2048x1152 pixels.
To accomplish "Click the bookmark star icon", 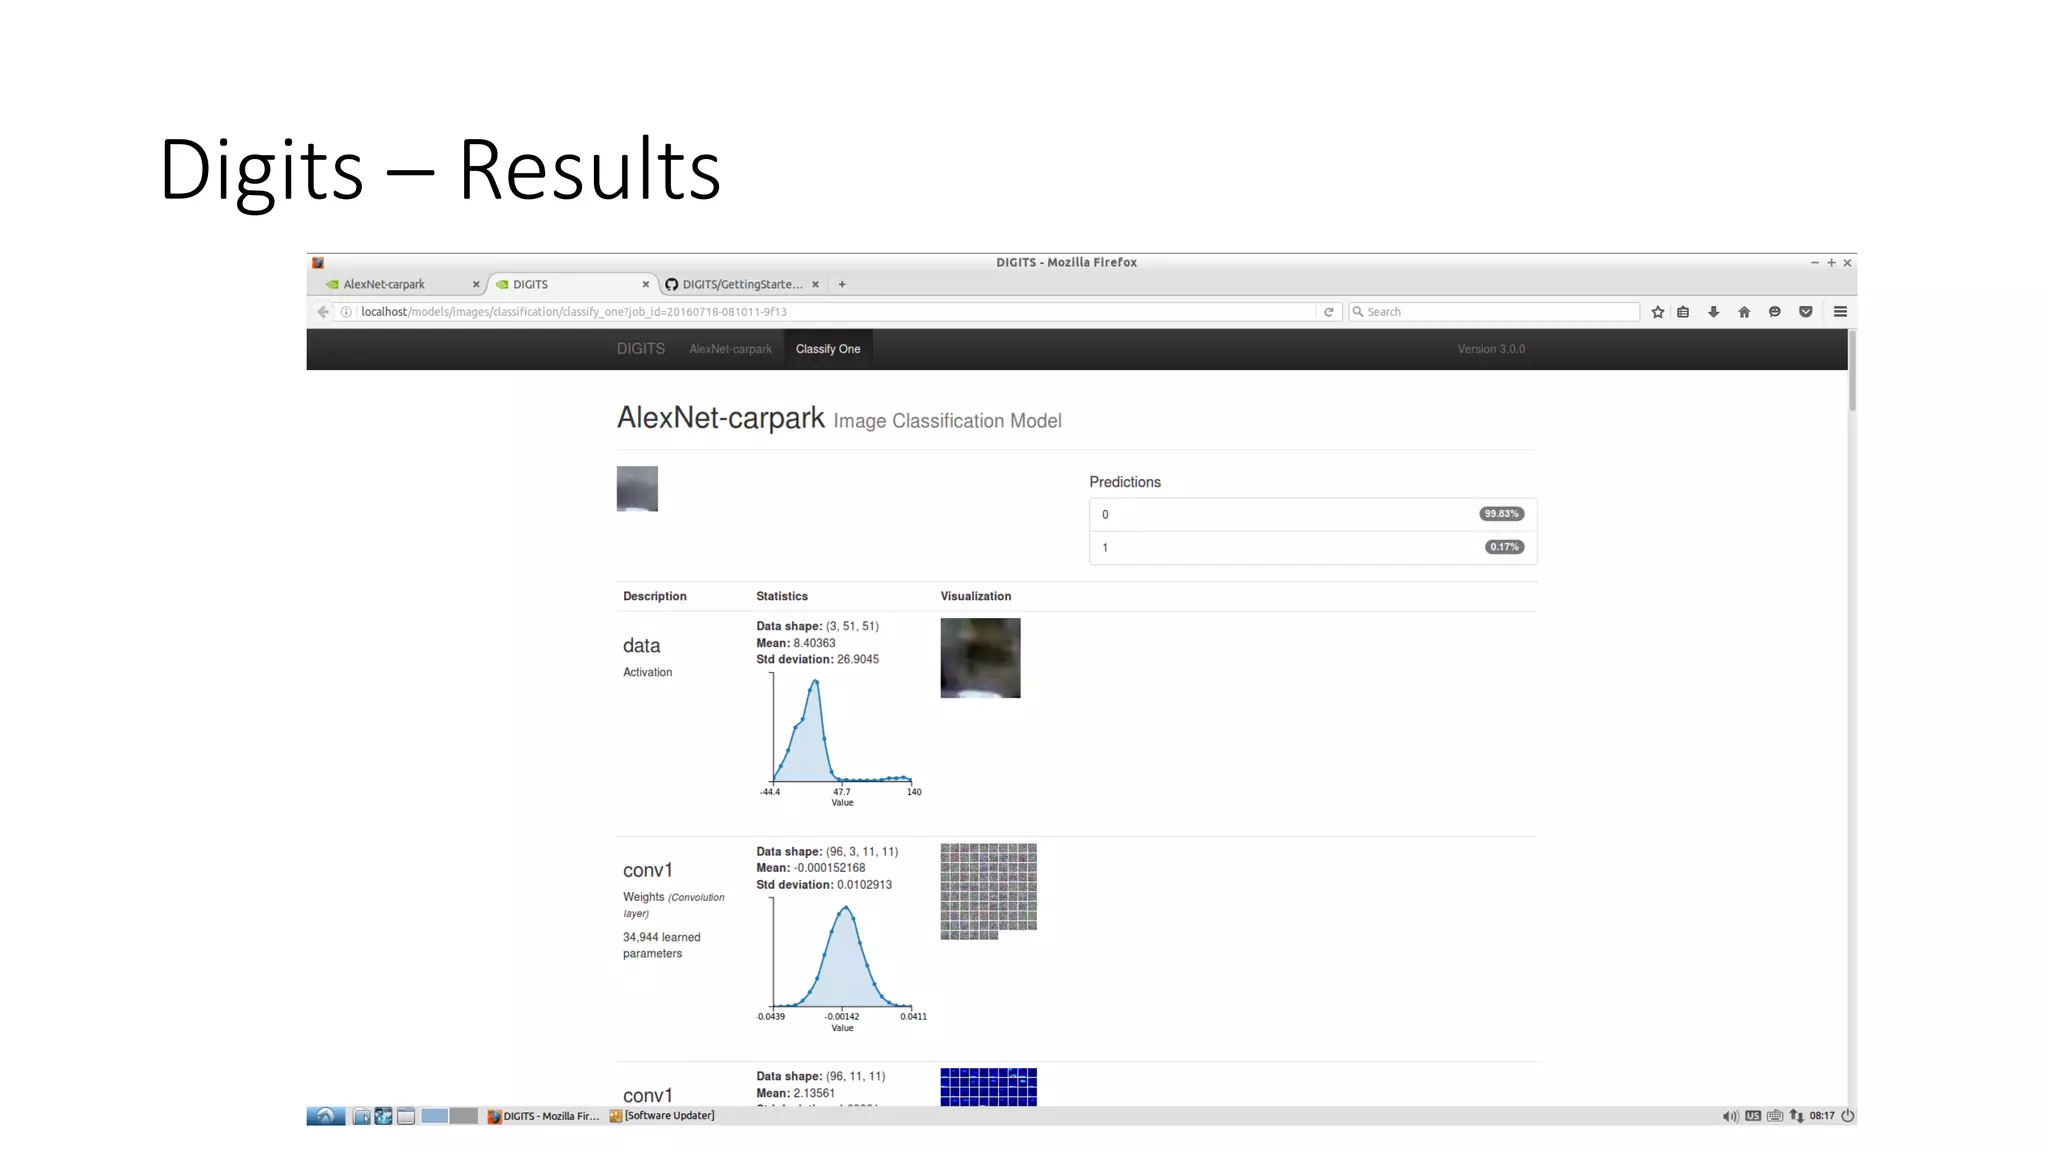I will pyautogui.click(x=1657, y=312).
